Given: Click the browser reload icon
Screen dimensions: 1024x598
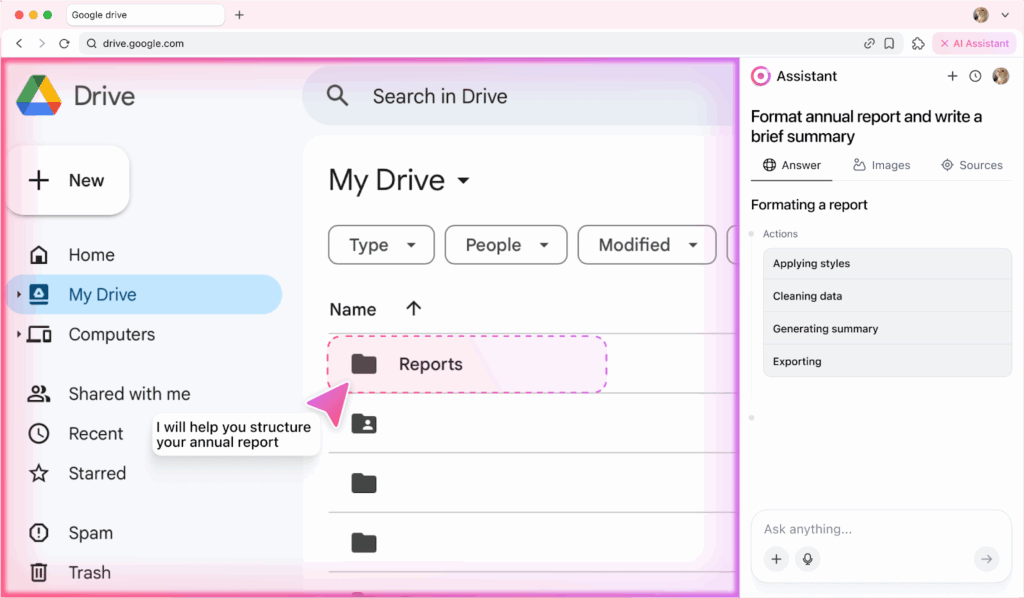Looking at the screenshot, I should tap(64, 44).
